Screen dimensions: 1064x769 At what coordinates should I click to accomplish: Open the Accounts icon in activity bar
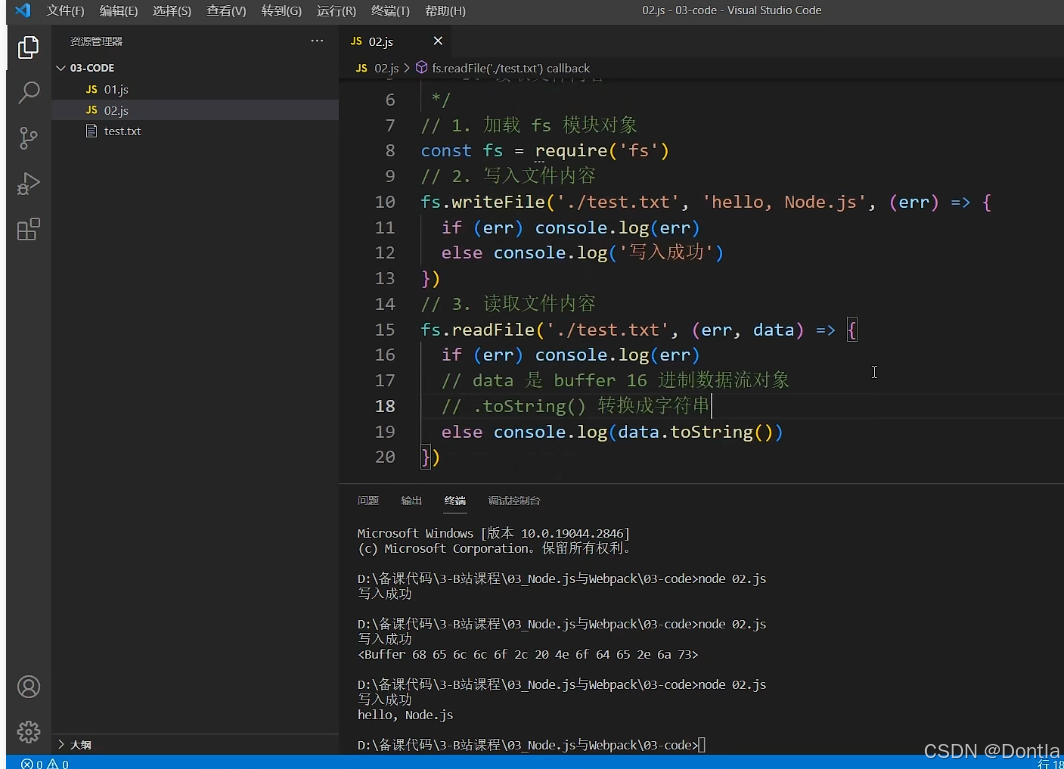(28, 687)
